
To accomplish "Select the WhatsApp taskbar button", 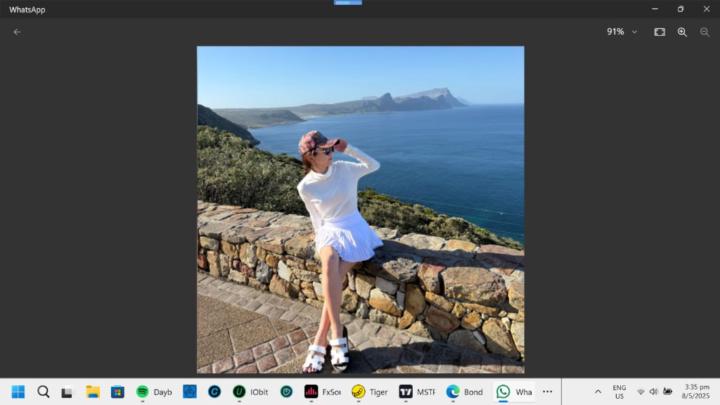I will pyautogui.click(x=514, y=392).
